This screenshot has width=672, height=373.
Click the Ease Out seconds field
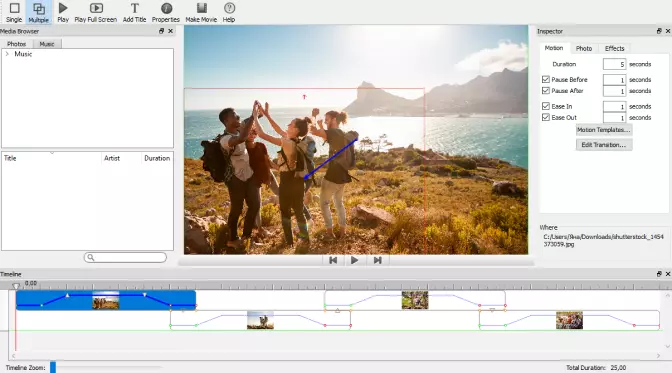(614, 117)
